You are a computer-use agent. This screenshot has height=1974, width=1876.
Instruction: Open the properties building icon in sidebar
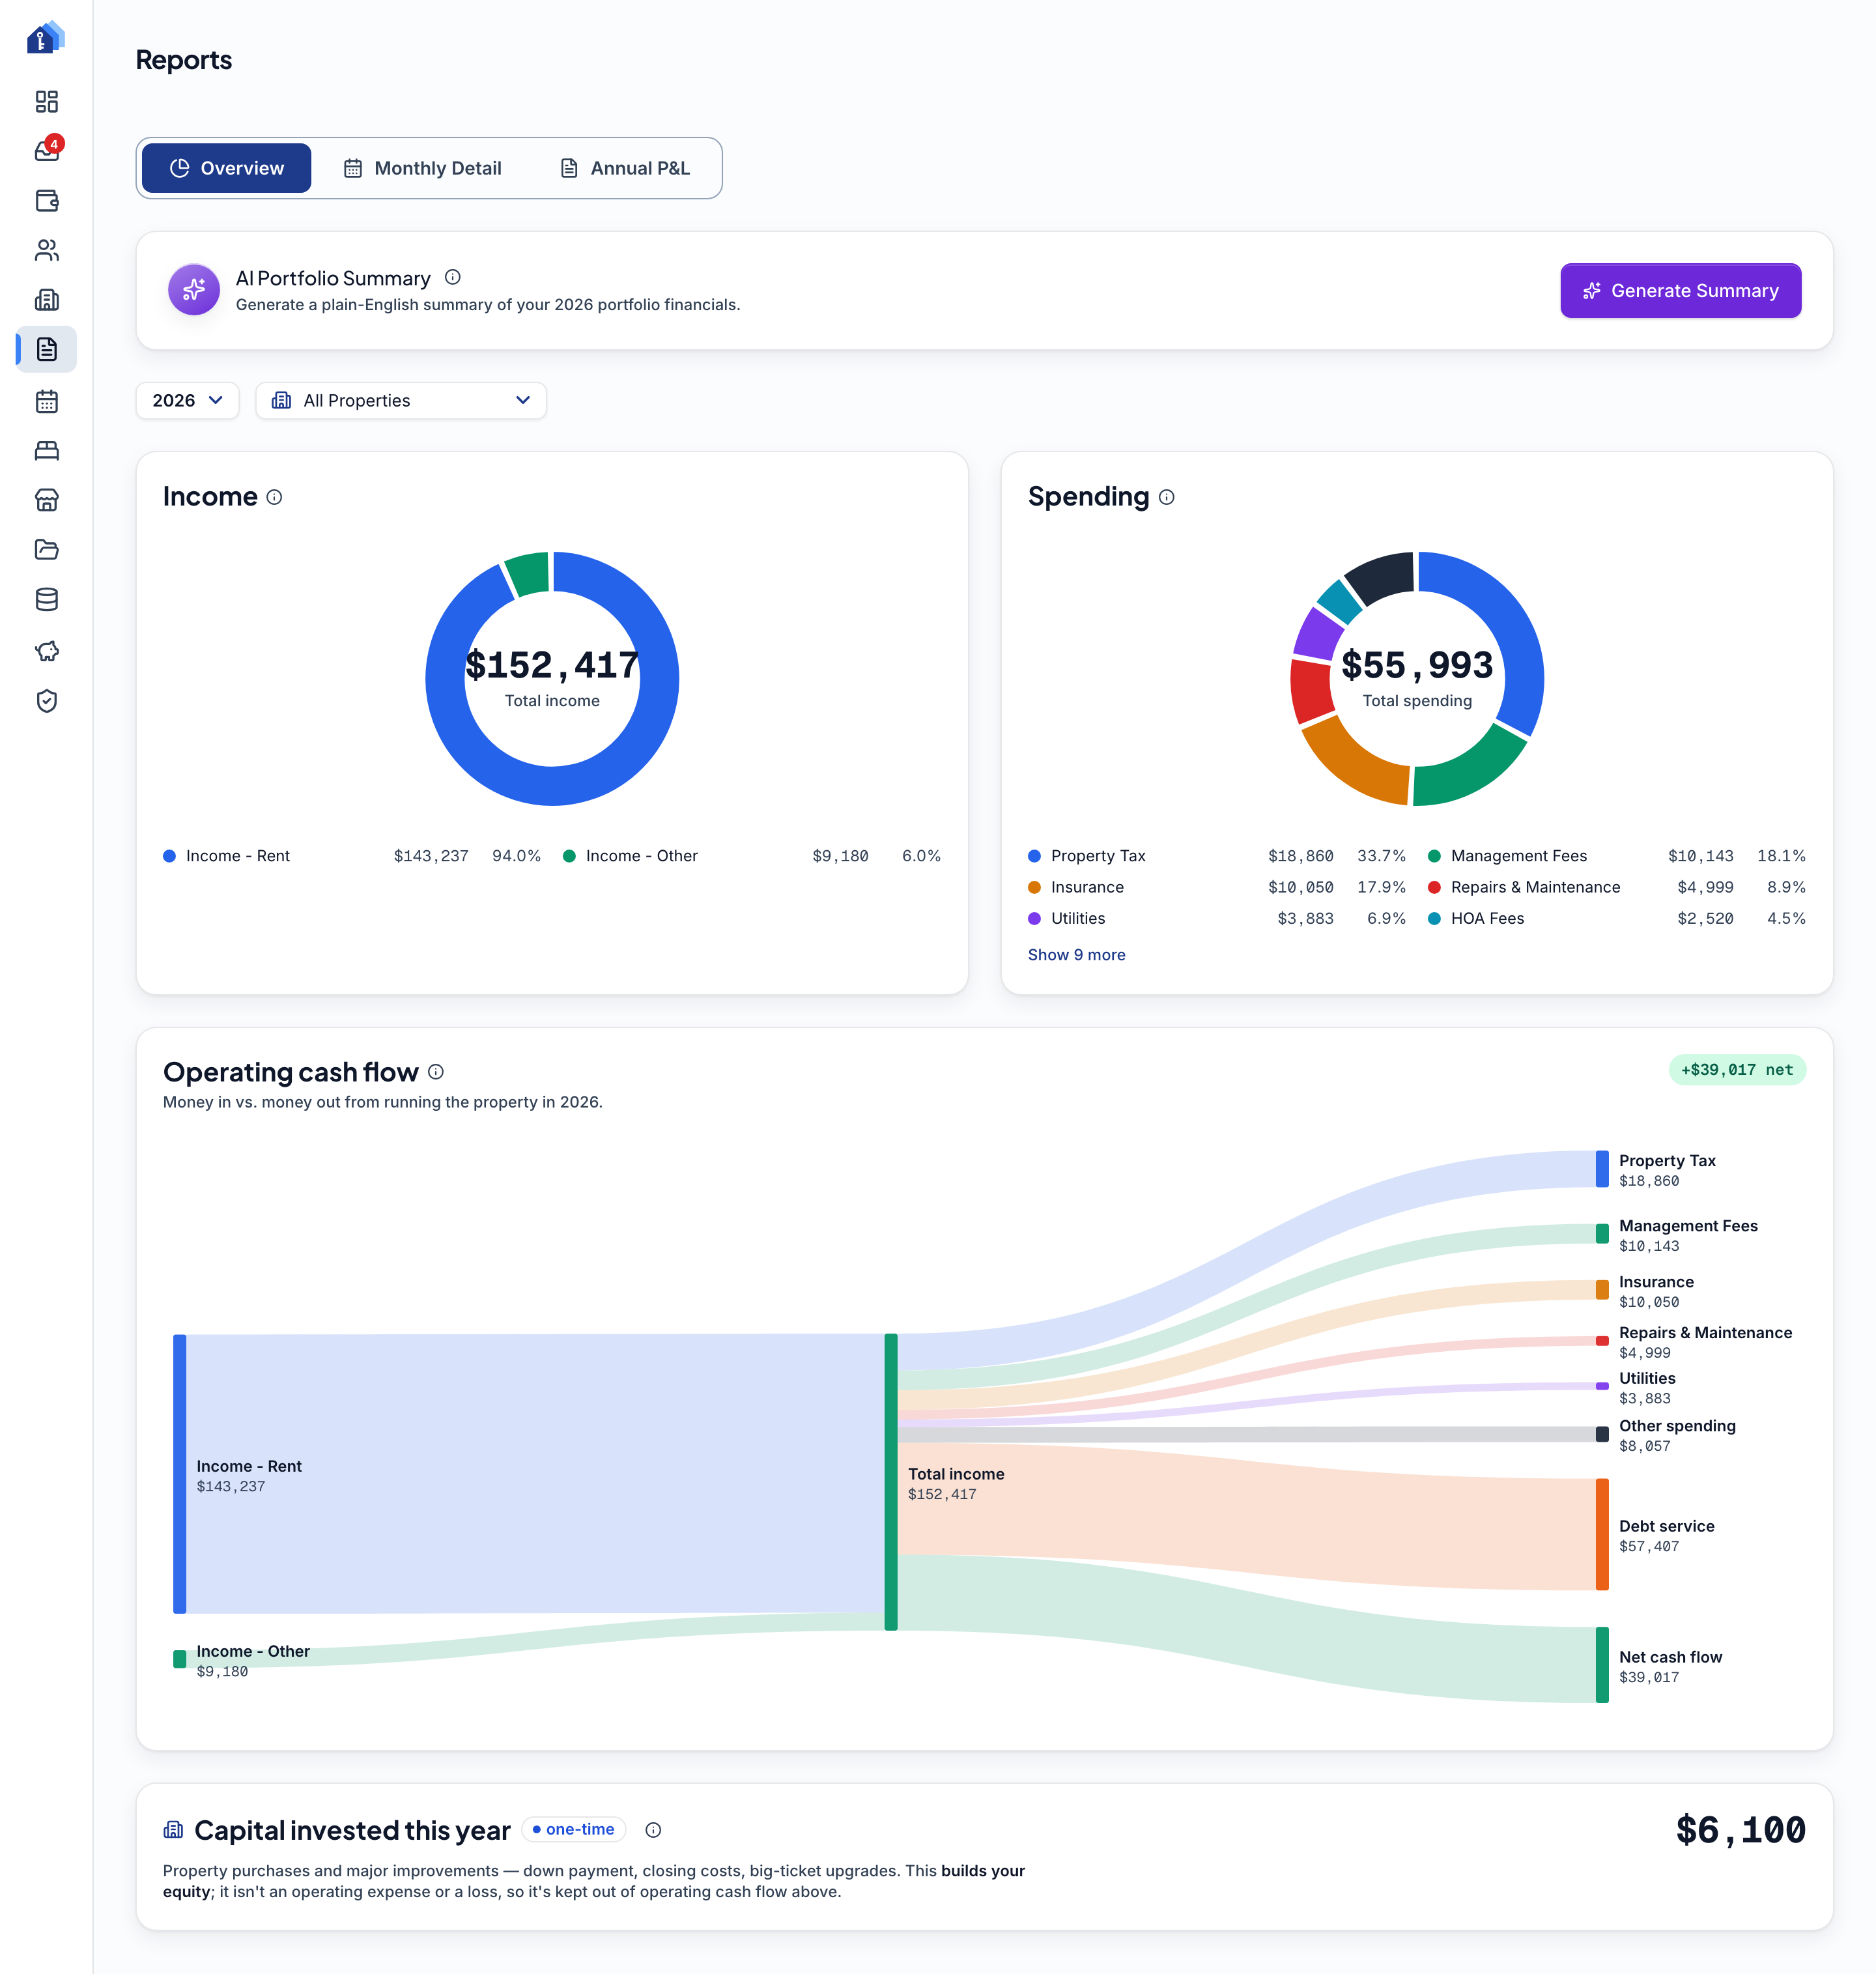click(x=46, y=300)
